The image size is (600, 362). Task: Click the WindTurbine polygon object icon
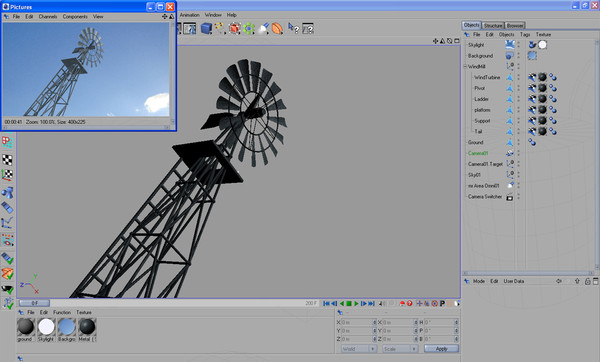click(510, 77)
